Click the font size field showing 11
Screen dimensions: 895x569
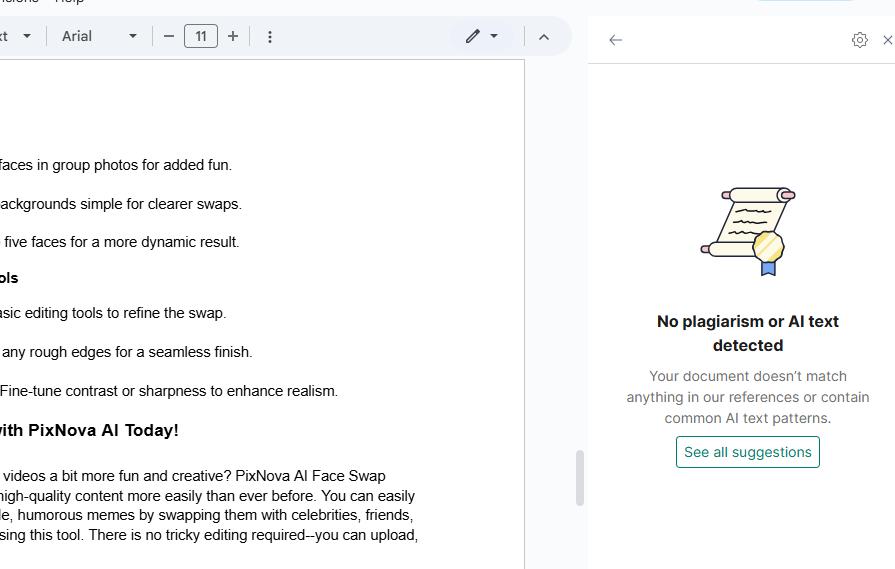tap(201, 36)
